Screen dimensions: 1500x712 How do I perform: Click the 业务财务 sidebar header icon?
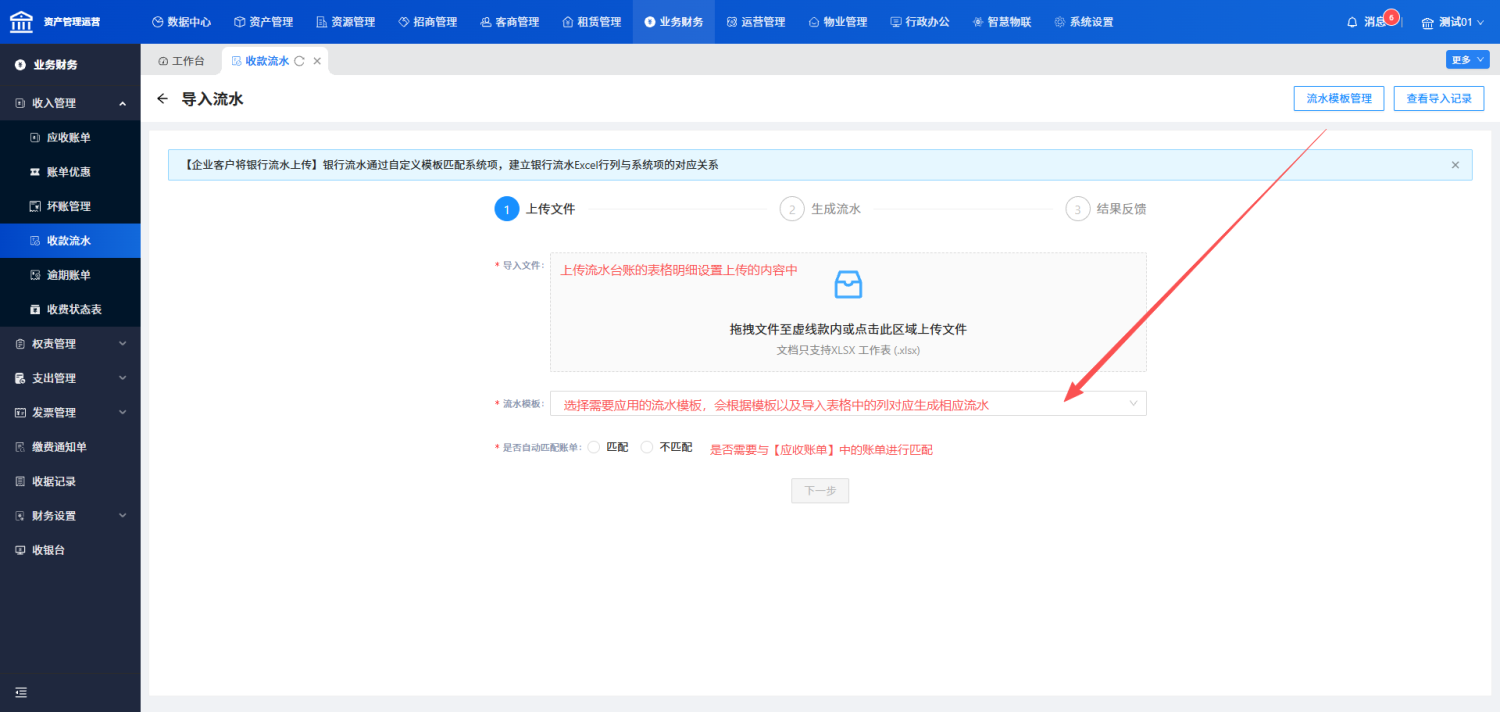click(x=20, y=65)
